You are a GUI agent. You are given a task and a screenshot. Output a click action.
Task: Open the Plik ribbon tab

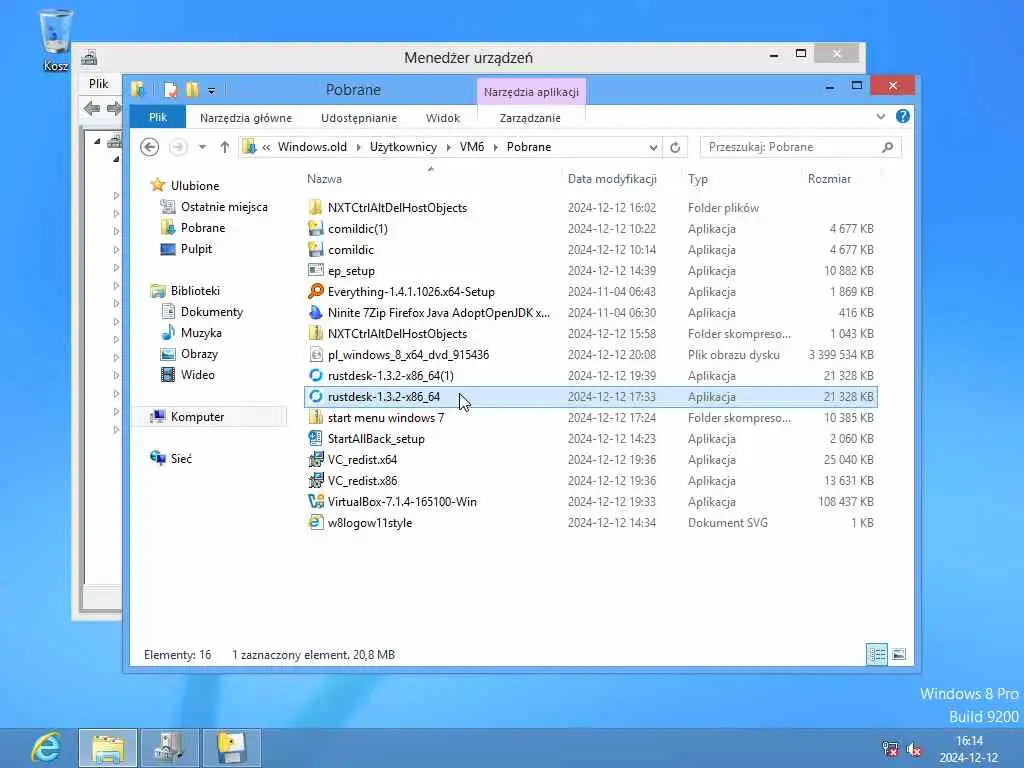(x=158, y=118)
